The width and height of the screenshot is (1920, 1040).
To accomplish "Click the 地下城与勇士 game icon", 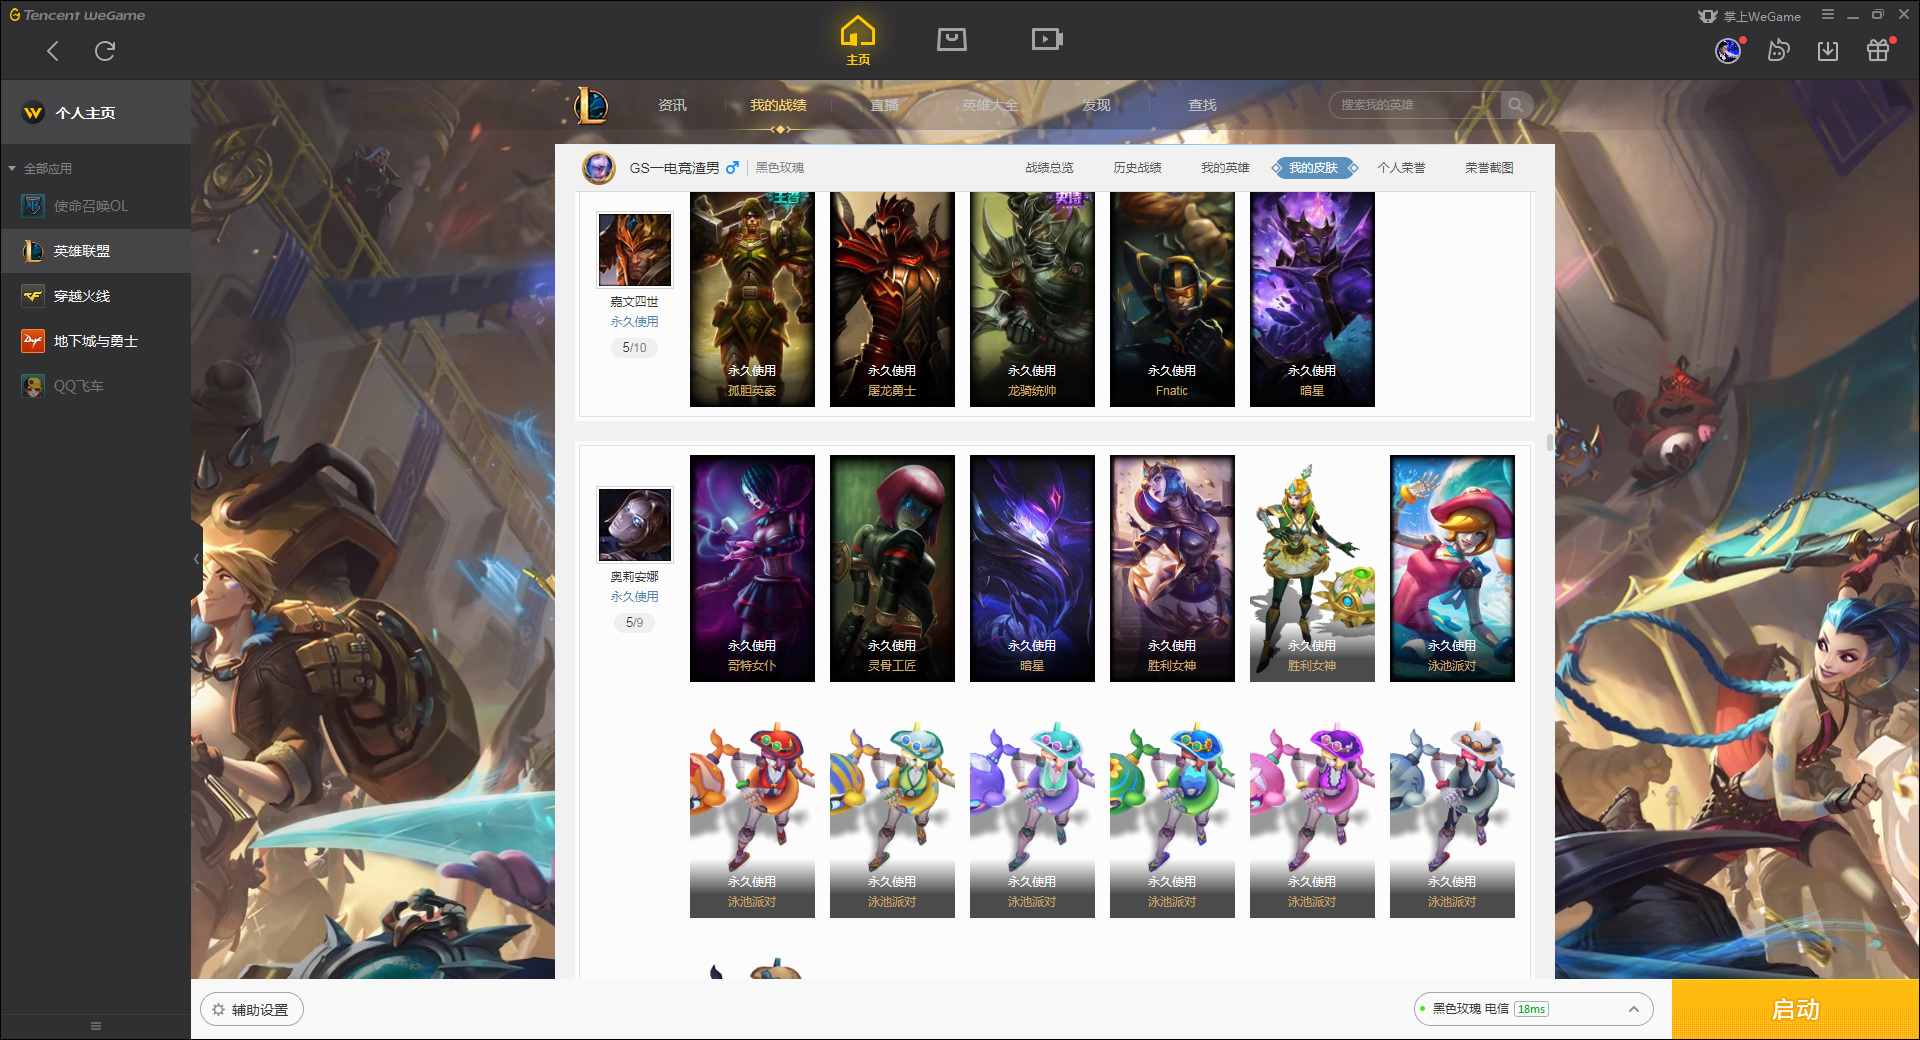I will point(33,341).
